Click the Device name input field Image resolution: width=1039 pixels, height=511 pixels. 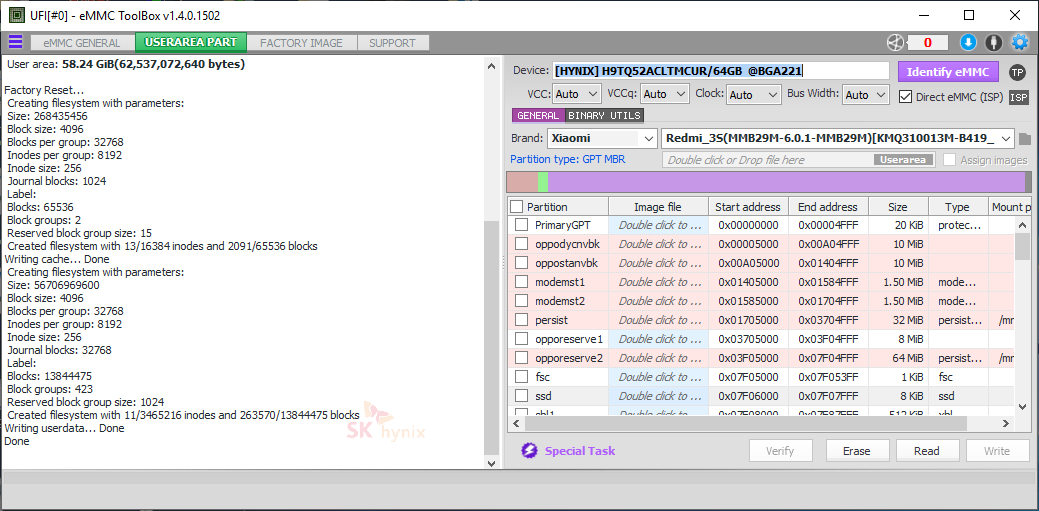(720, 71)
